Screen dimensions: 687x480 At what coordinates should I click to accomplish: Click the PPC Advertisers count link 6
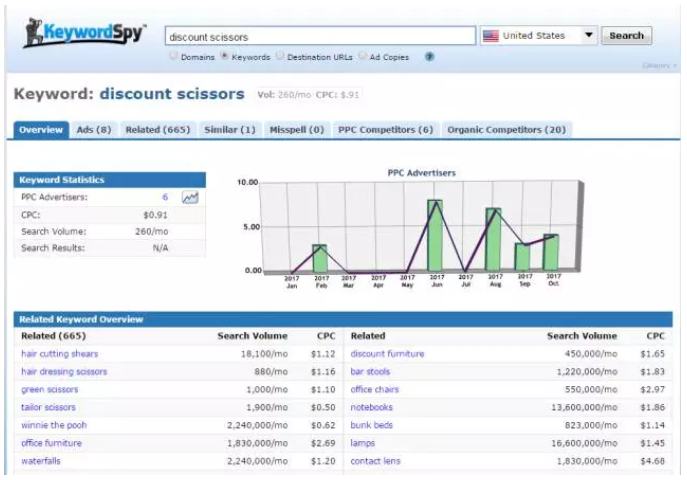(x=165, y=198)
